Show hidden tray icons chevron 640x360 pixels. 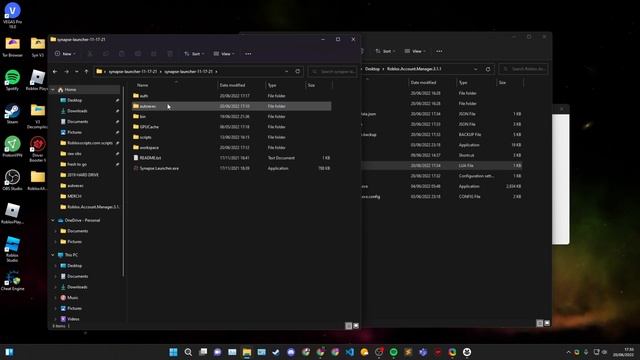[568, 352]
